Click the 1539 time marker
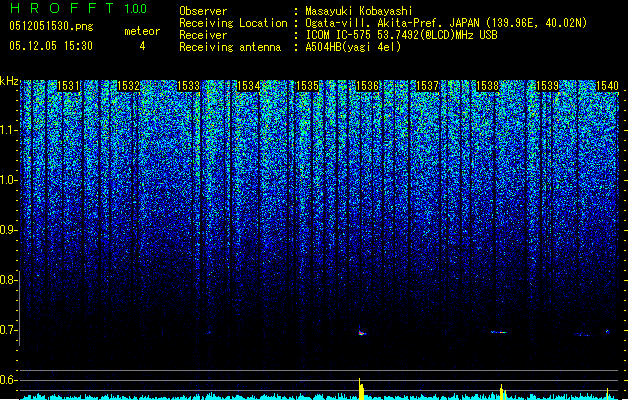The image size is (629, 400). click(548, 86)
